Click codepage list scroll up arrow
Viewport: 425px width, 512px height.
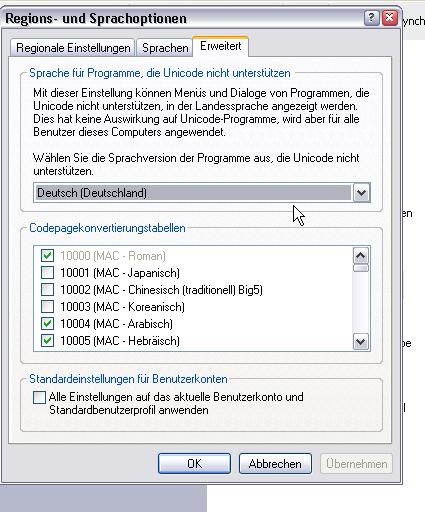point(361,256)
